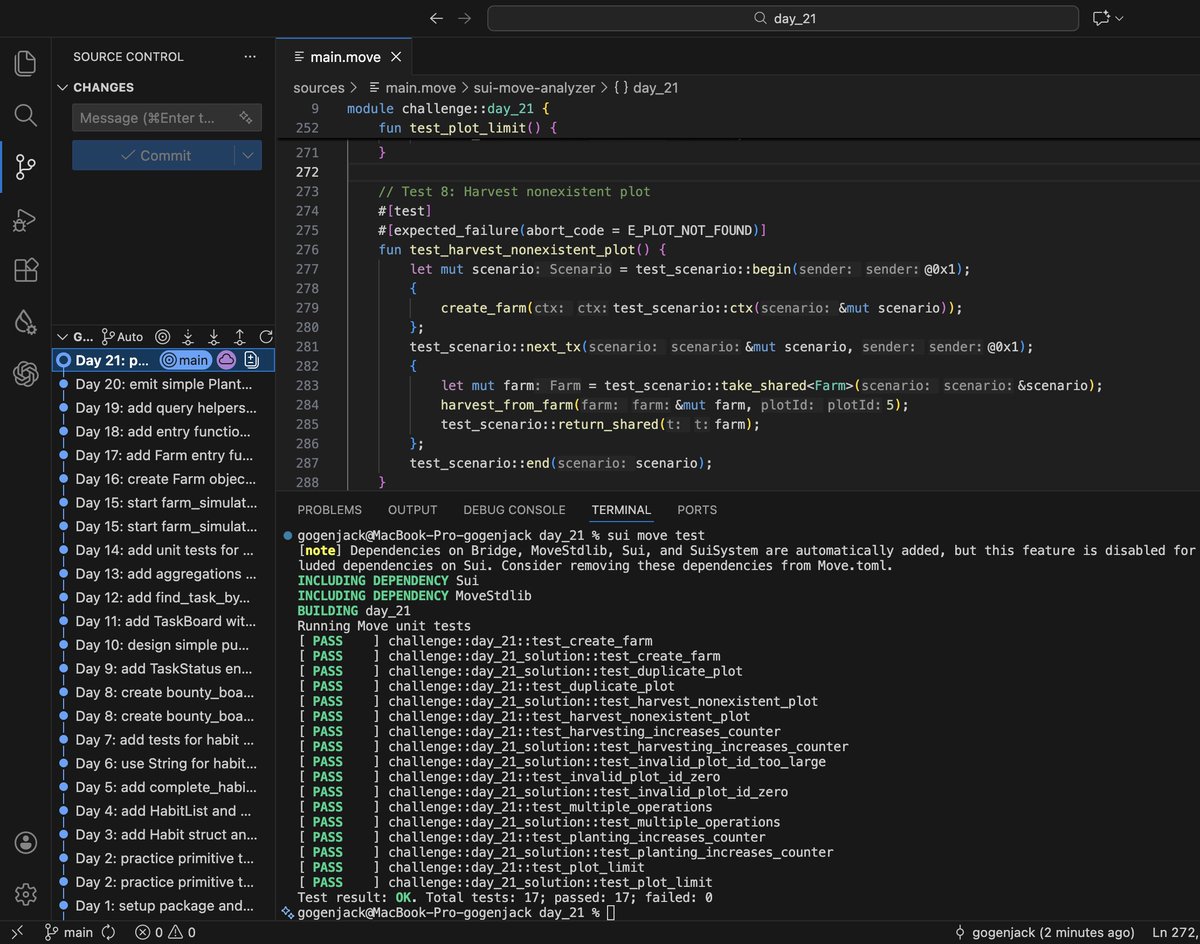Image resolution: width=1200 pixels, height=944 pixels.
Task: Select commit Day 1: setup package
Action: 163,906
